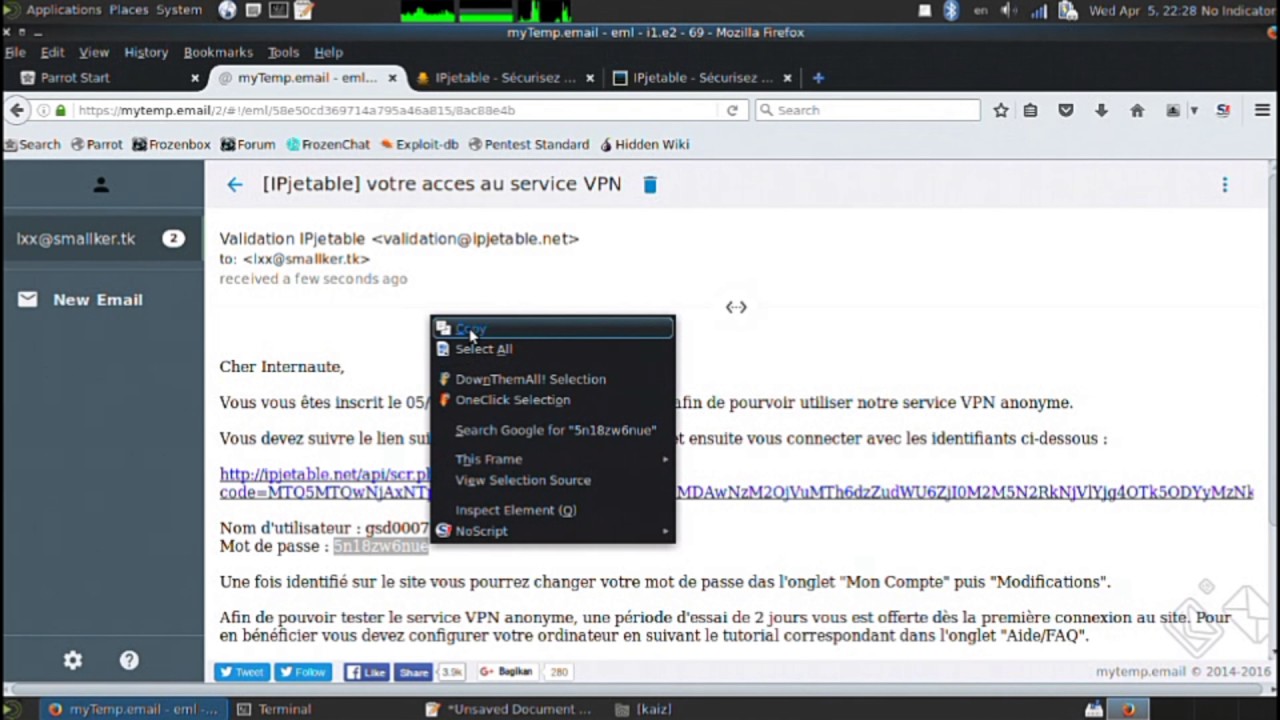Open the Firefox File menu
Viewport: 1280px width, 720px height.
15,52
